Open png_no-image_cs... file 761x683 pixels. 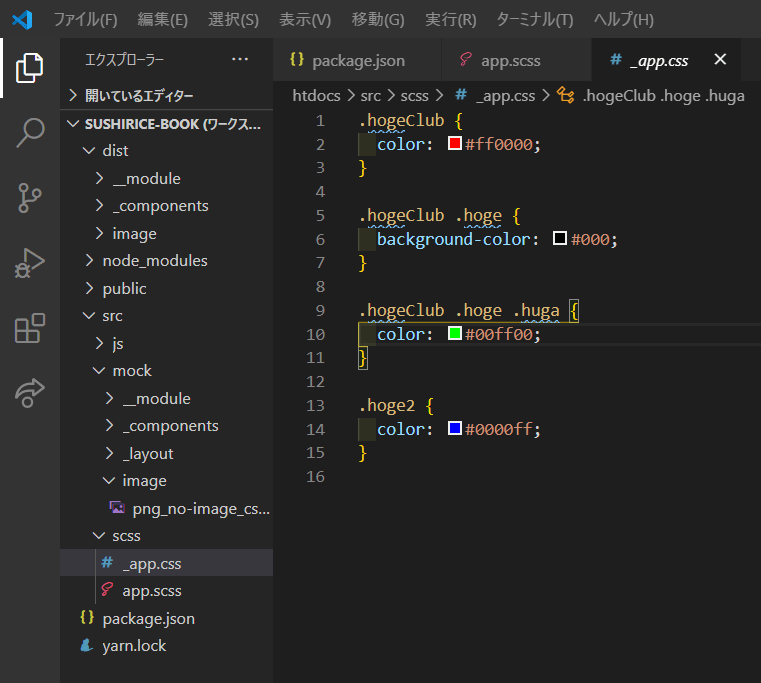point(166,508)
